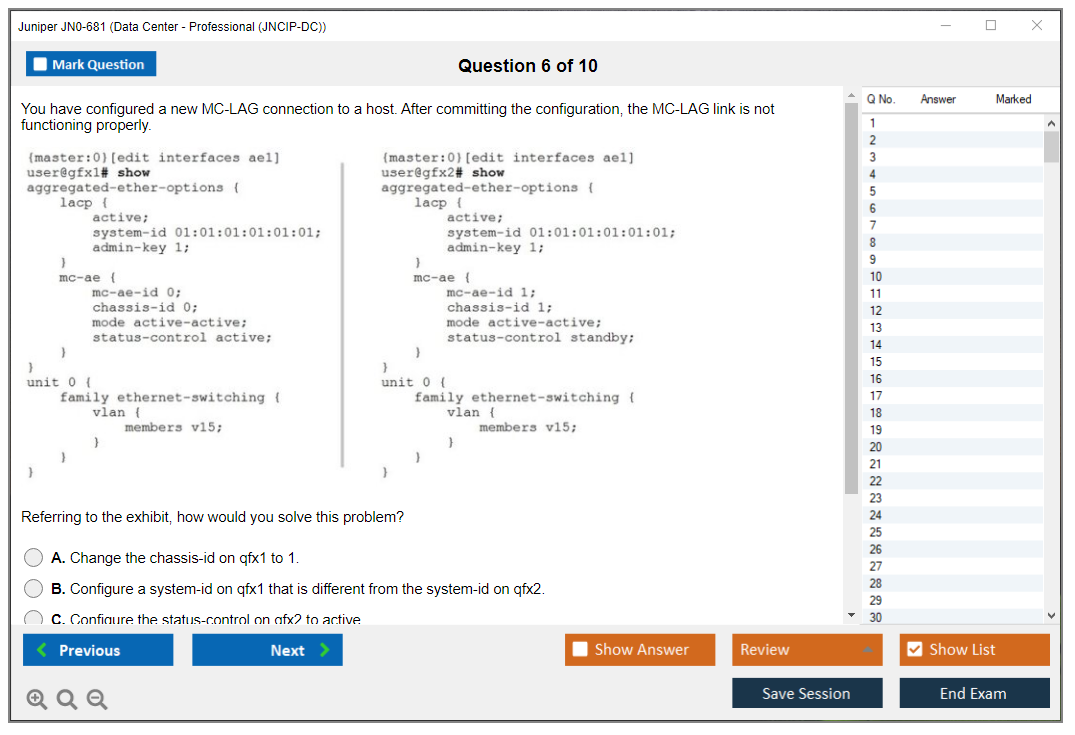Tick the Mark Question checkbox

pos(41,65)
